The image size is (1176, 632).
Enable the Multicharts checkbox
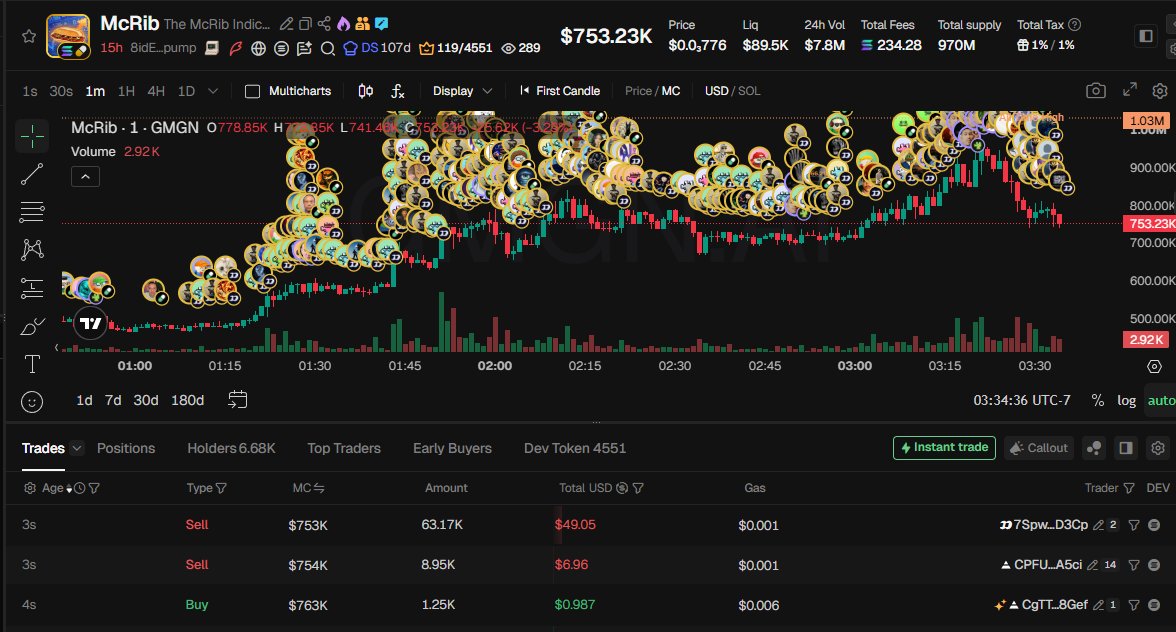(253, 91)
